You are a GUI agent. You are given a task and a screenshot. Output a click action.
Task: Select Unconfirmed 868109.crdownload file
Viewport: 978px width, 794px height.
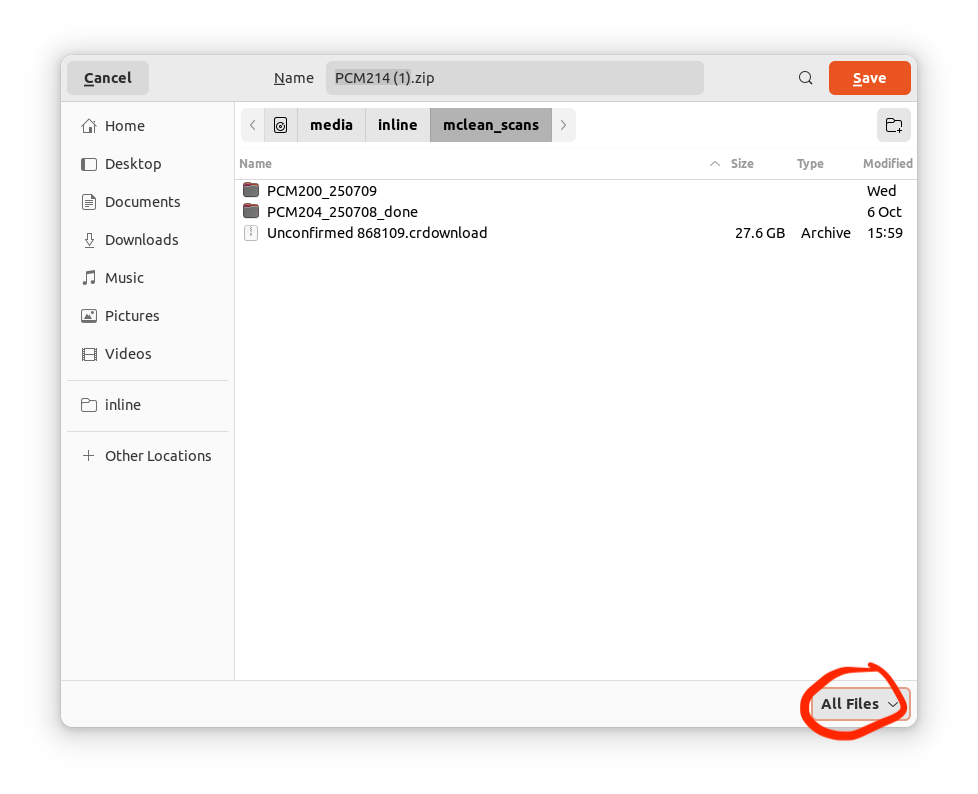point(376,233)
